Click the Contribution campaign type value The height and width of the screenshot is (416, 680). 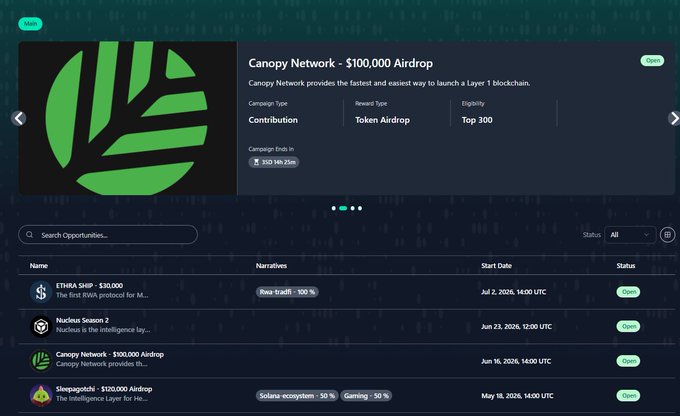pos(273,120)
